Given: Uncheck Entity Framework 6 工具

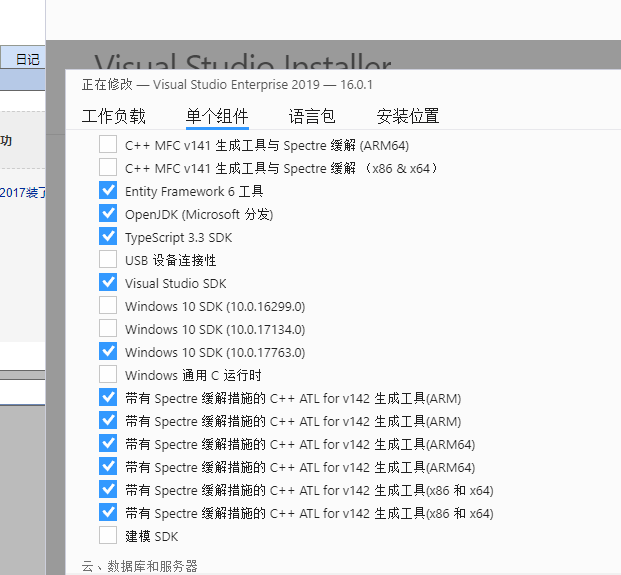Looking at the screenshot, I should pos(108,190).
